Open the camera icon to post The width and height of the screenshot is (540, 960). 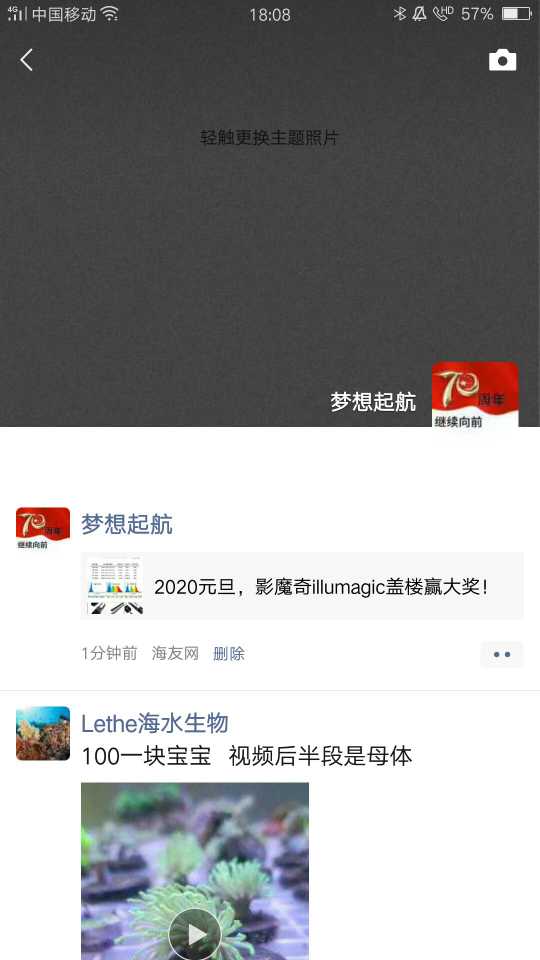click(502, 60)
